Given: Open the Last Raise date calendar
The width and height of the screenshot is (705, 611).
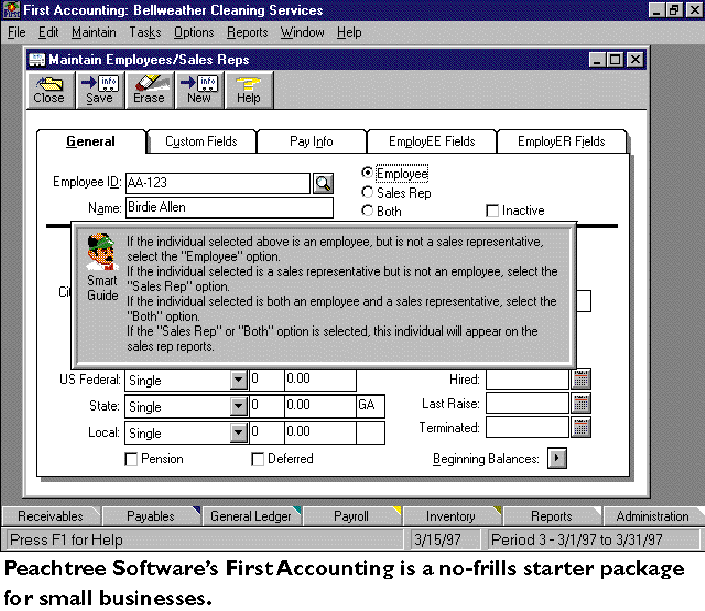Looking at the screenshot, I should [x=581, y=403].
